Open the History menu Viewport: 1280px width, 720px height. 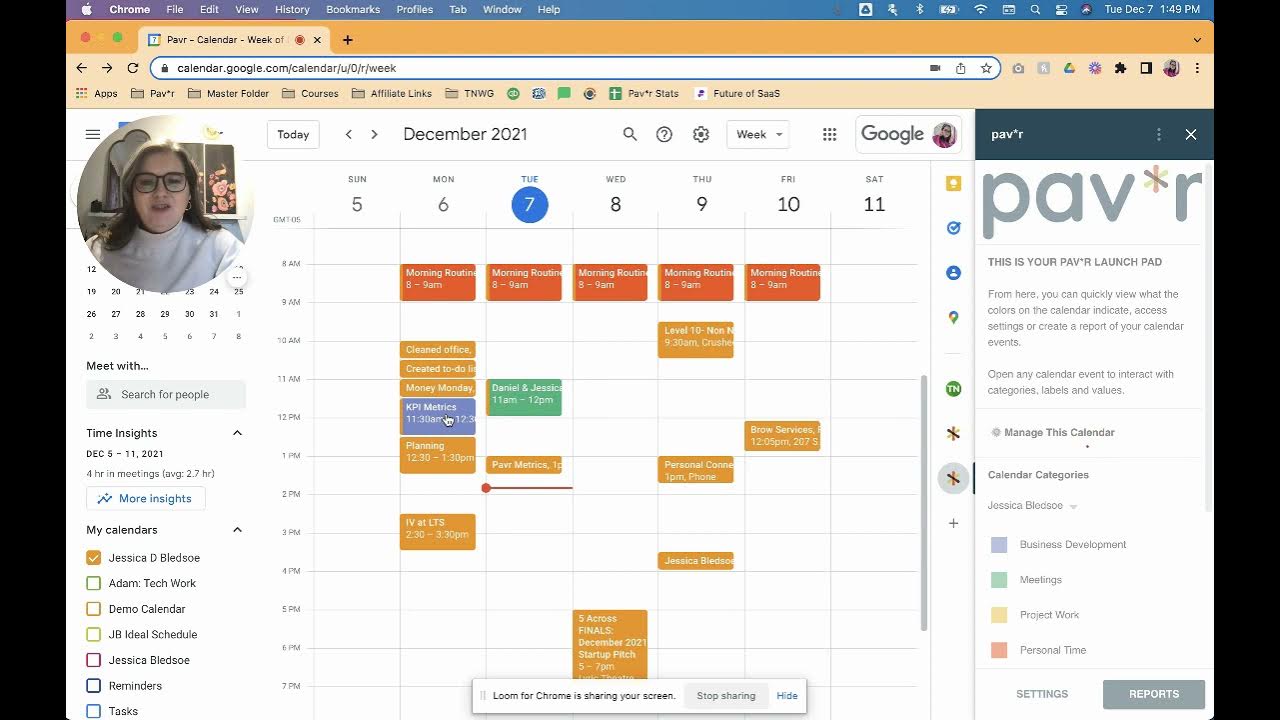pos(292,9)
